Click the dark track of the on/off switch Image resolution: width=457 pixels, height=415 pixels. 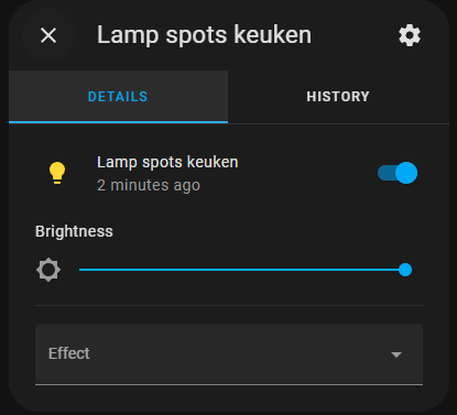[x=386, y=173]
